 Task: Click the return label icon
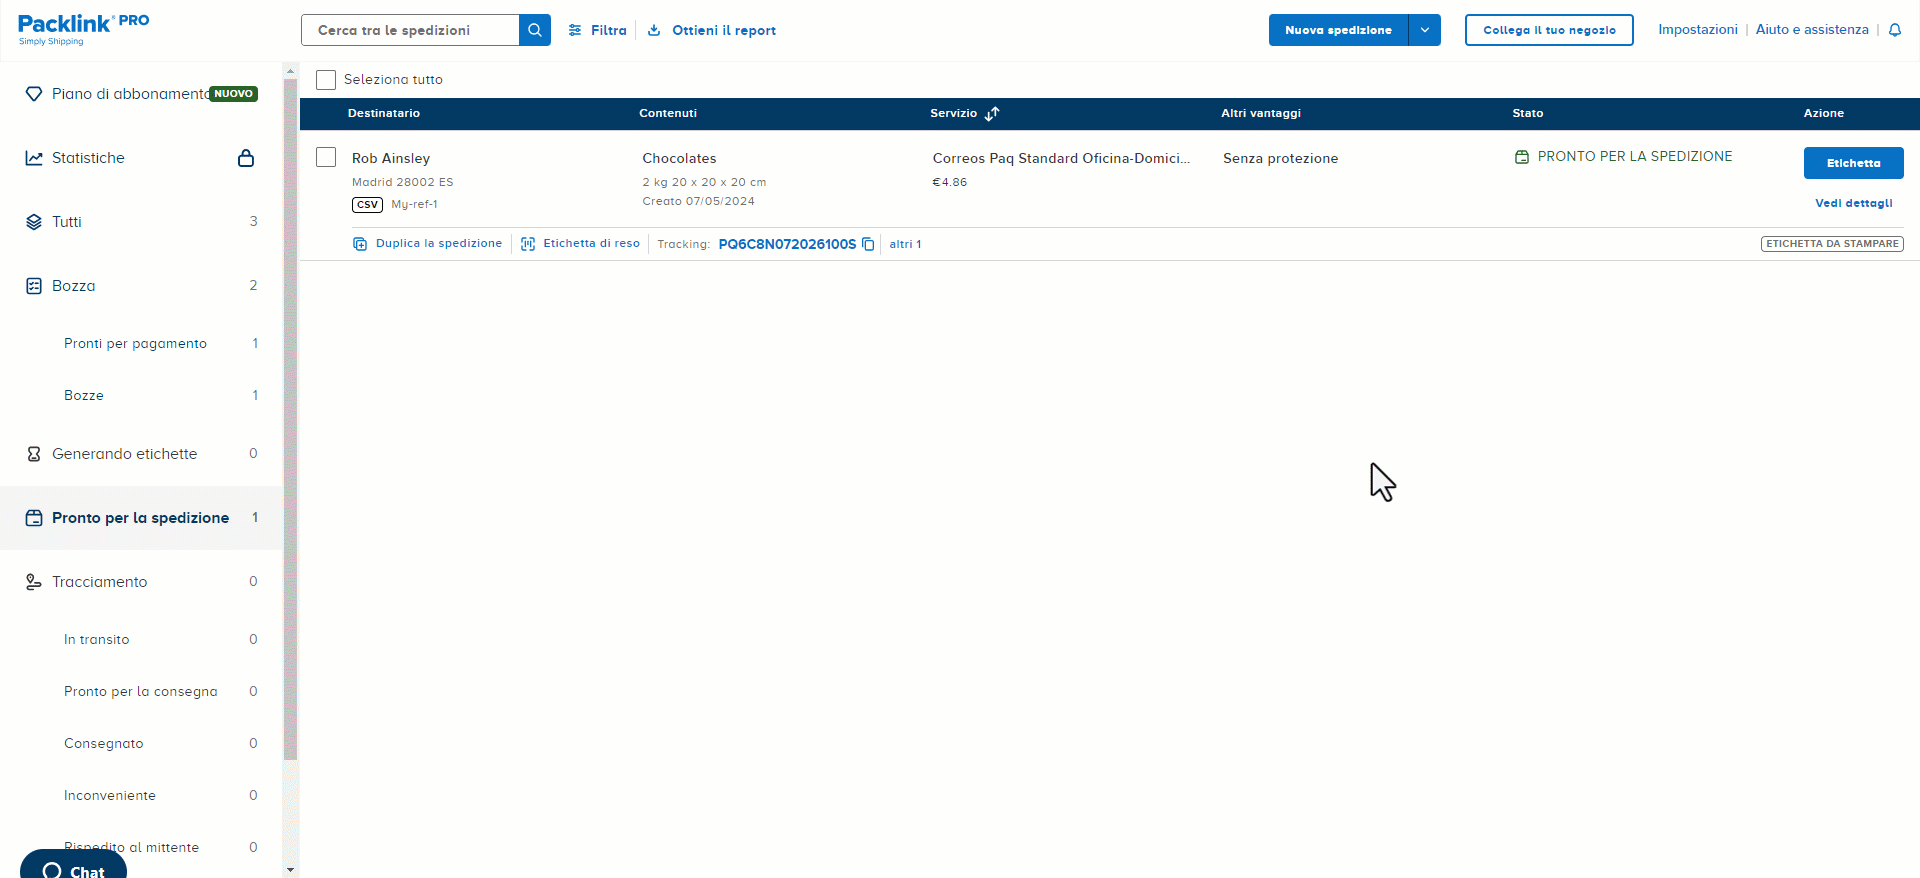[528, 244]
